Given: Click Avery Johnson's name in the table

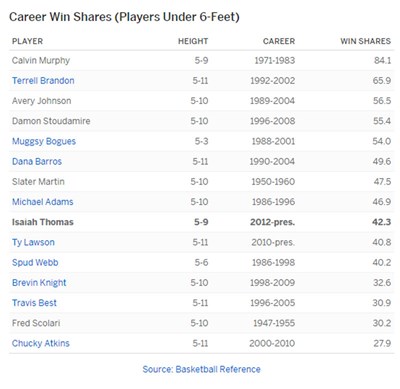Looking at the screenshot, I should coord(41,101).
